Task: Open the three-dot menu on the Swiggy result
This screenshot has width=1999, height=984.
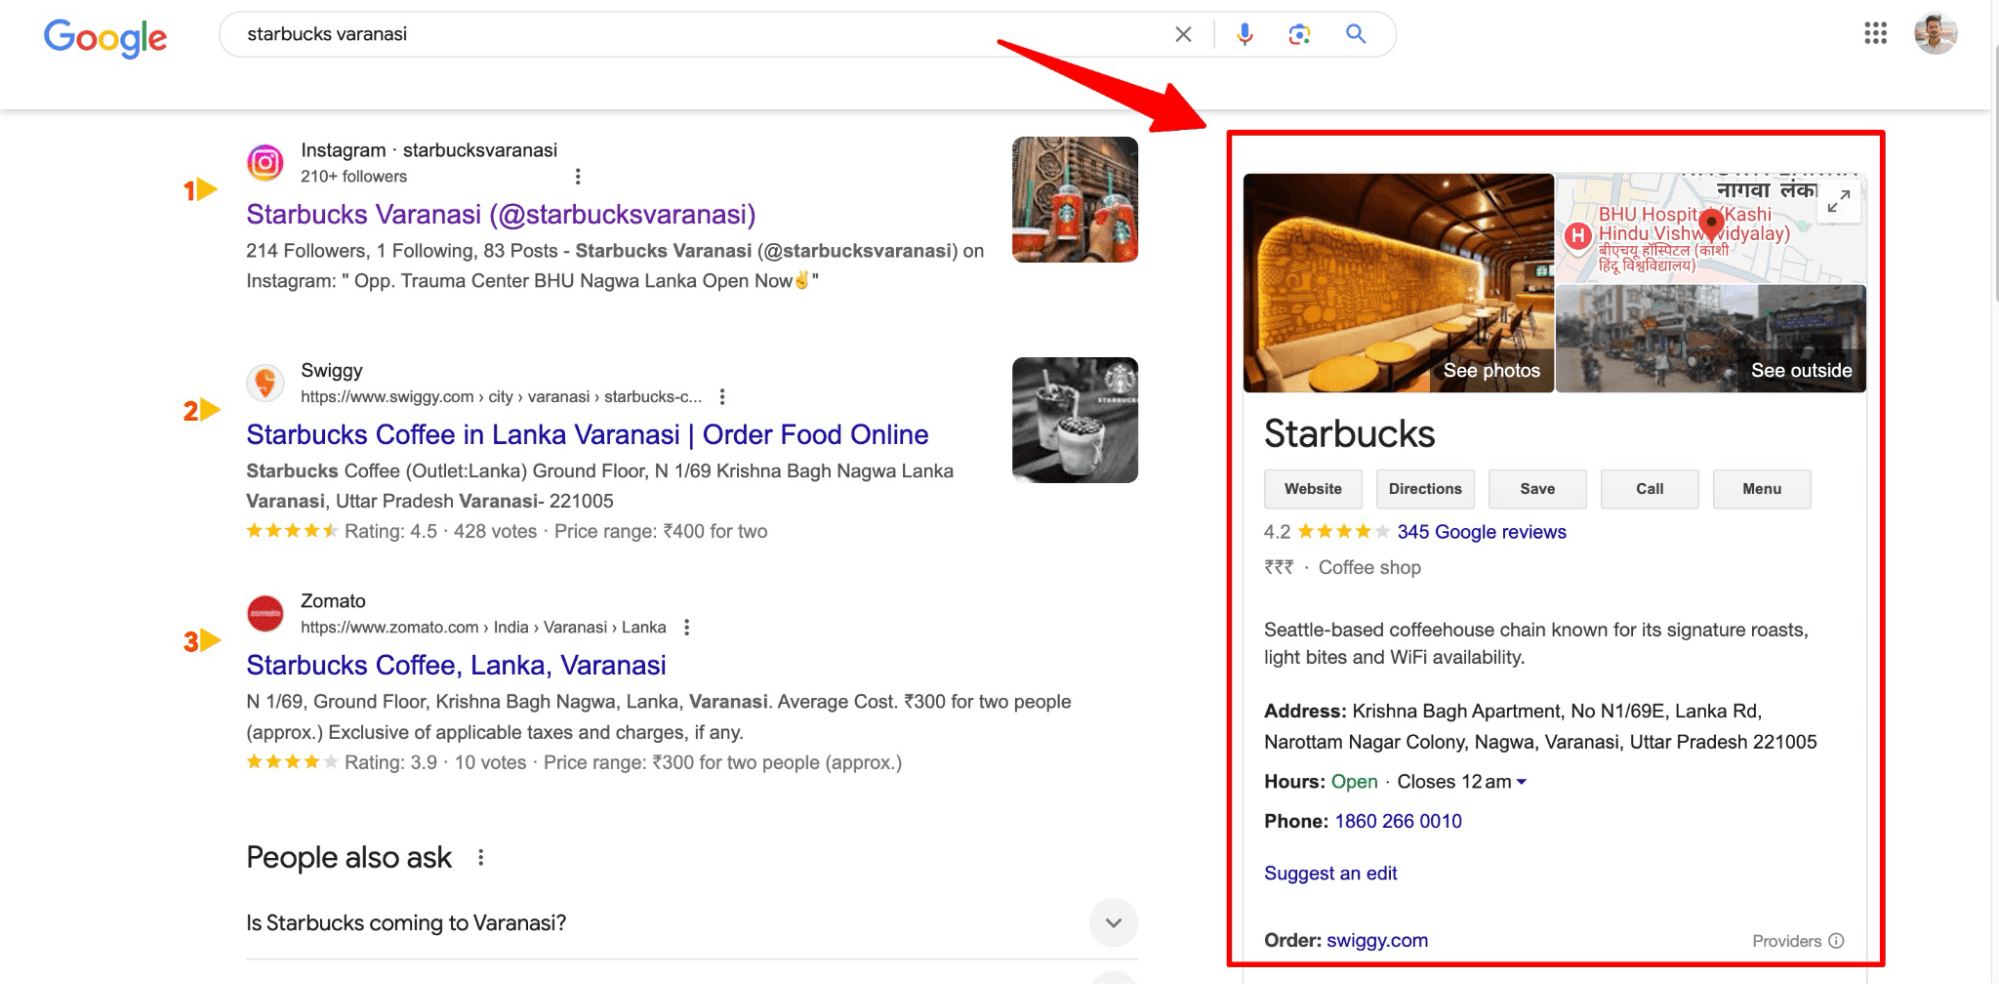Action: point(722,396)
